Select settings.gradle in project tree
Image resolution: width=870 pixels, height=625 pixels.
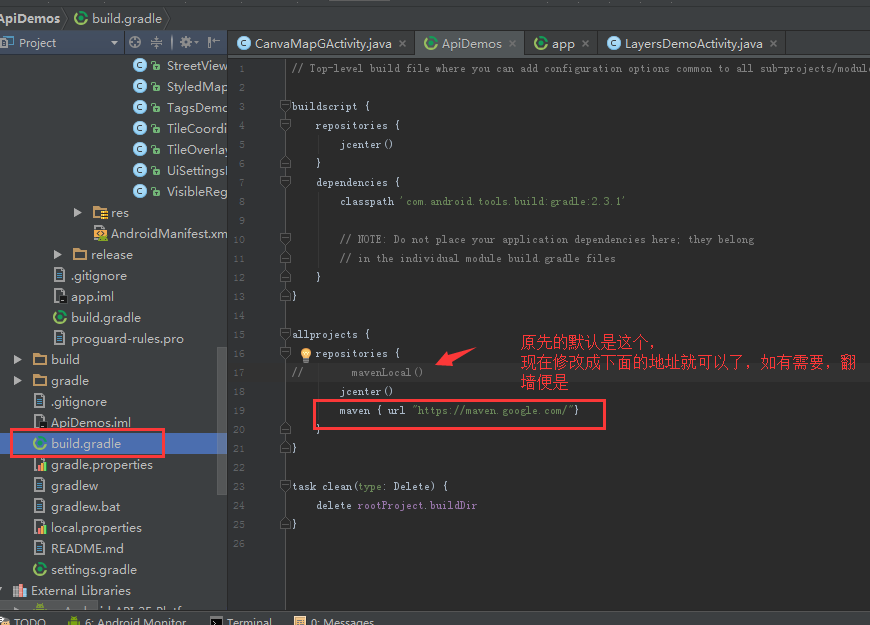(x=93, y=570)
